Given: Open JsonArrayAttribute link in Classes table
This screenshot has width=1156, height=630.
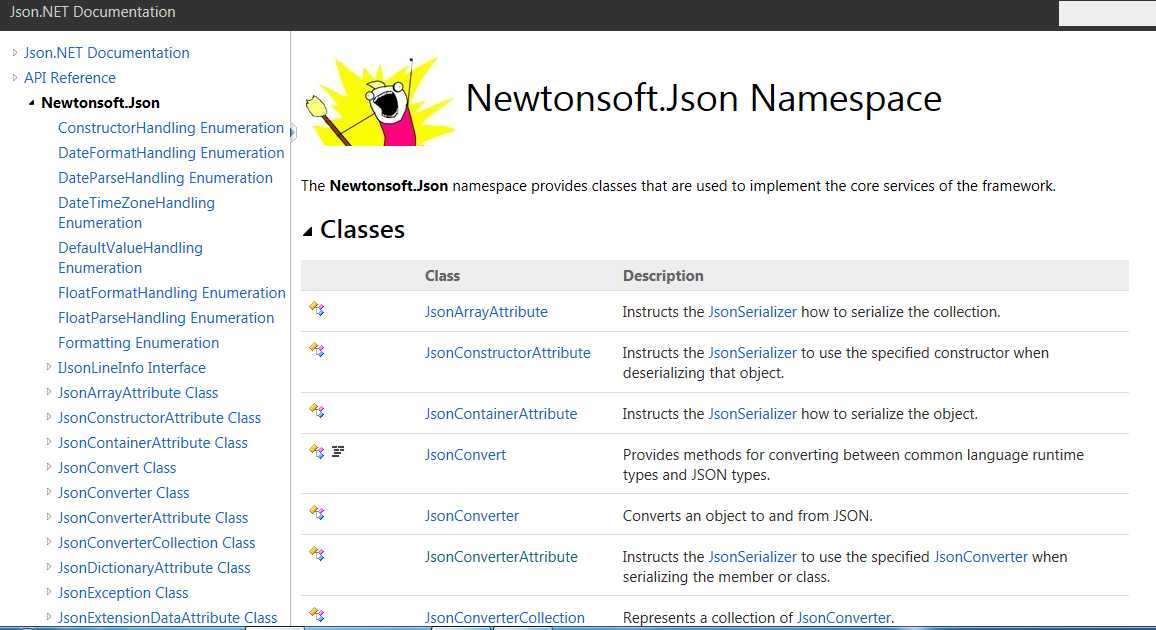Looking at the screenshot, I should click(486, 312).
